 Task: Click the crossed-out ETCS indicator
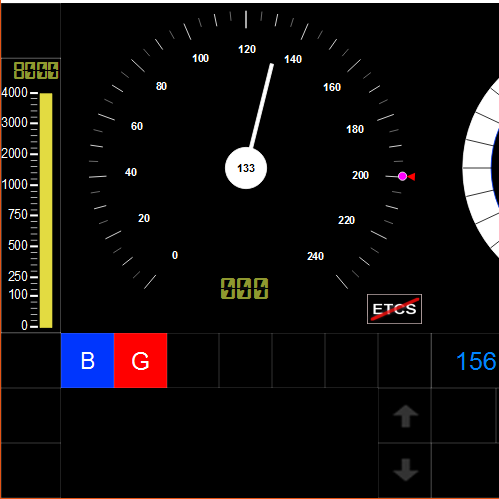pos(394,309)
